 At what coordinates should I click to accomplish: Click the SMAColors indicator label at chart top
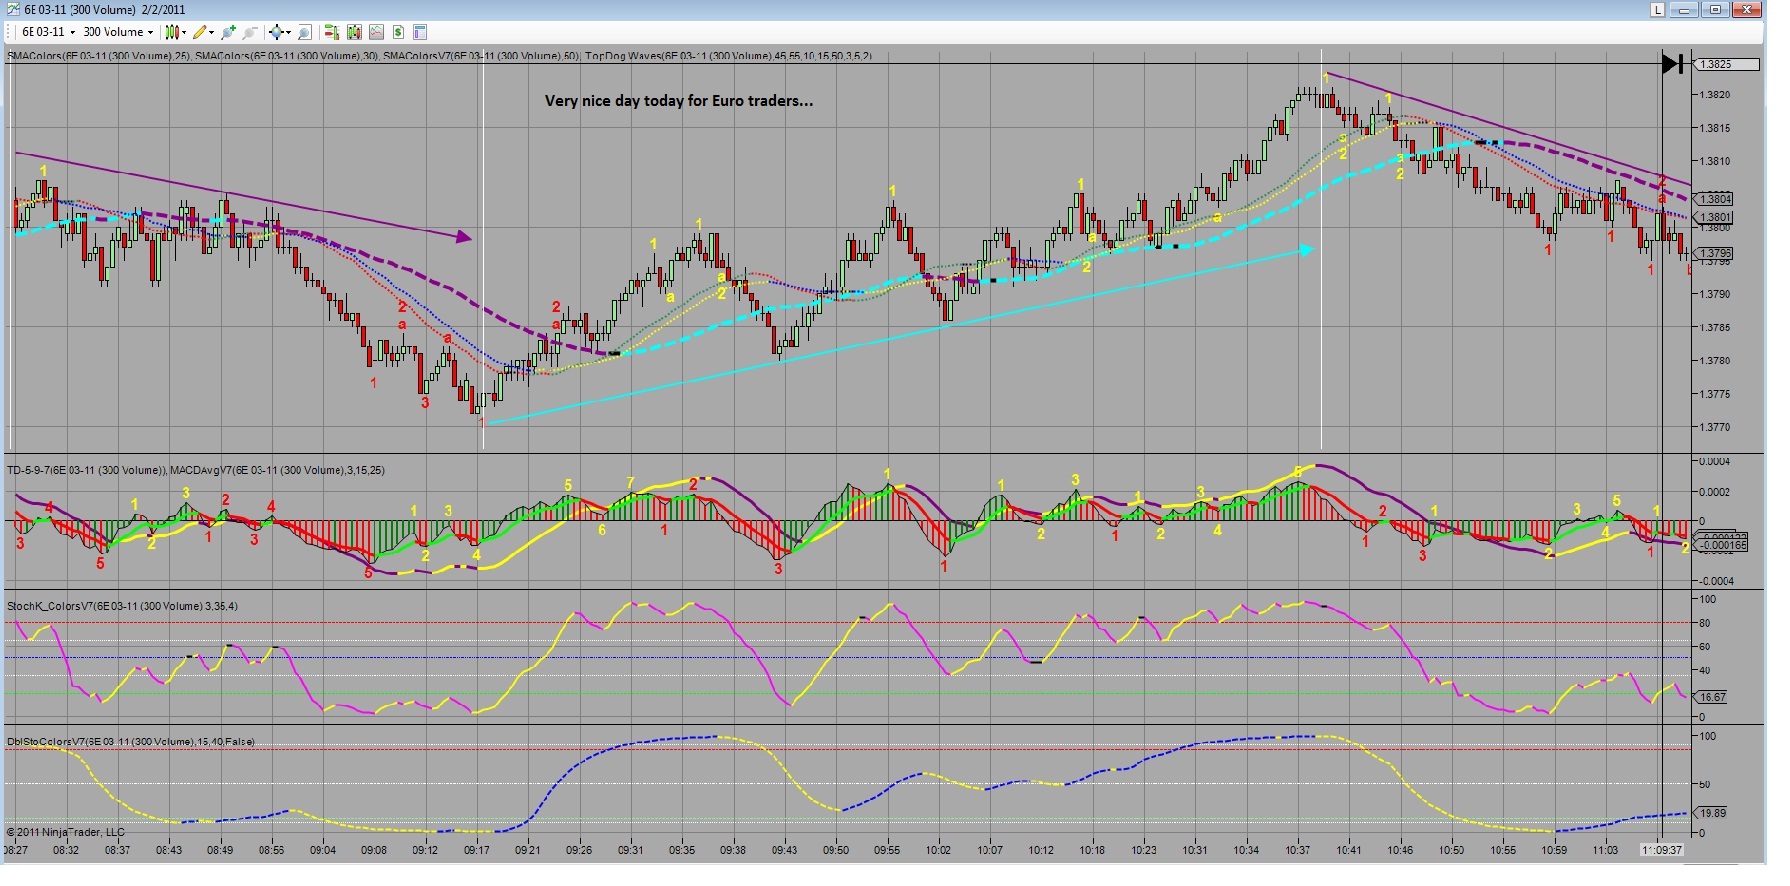coord(440,56)
